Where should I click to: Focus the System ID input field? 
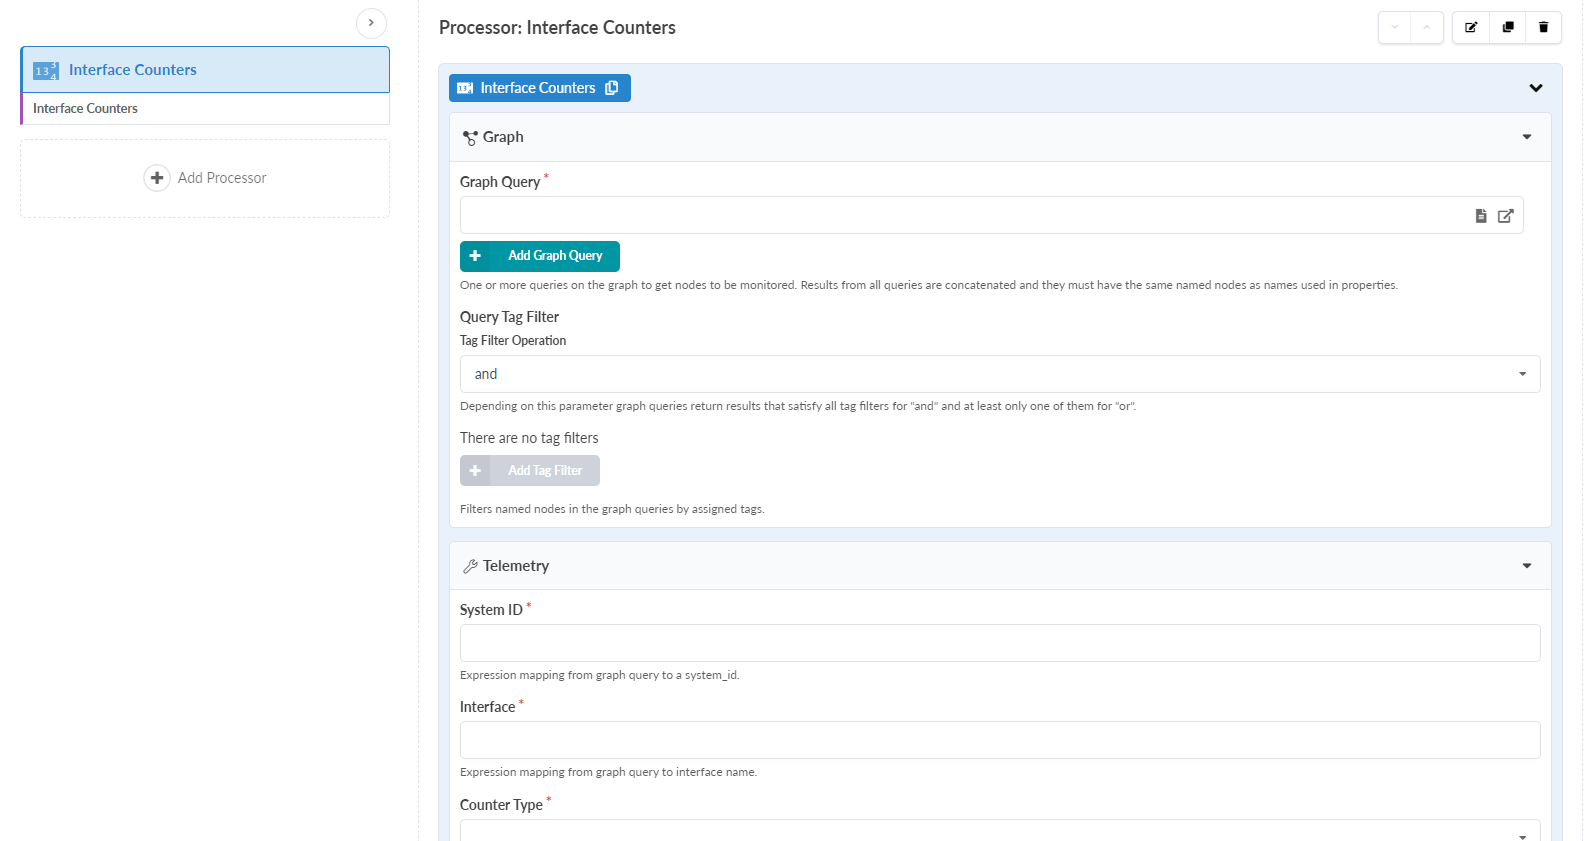[999, 643]
